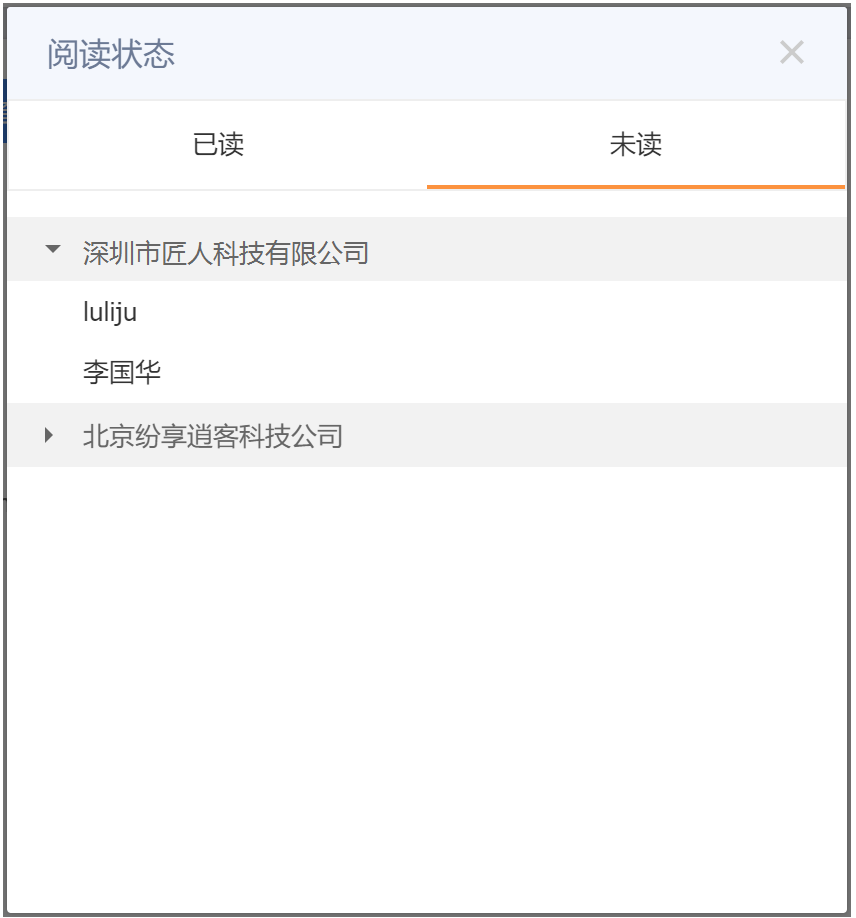856x918 pixels.
Task: Click the gray header row of the 北京 company group
Action: pyautogui.click(x=426, y=435)
